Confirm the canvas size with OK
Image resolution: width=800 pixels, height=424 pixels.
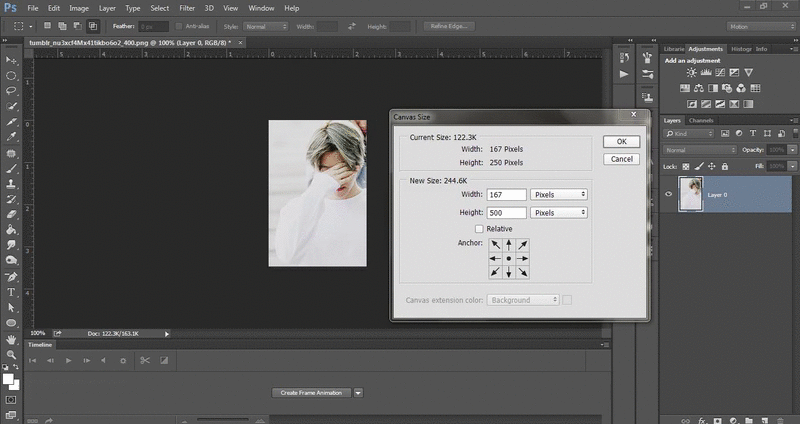pyautogui.click(x=621, y=142)
